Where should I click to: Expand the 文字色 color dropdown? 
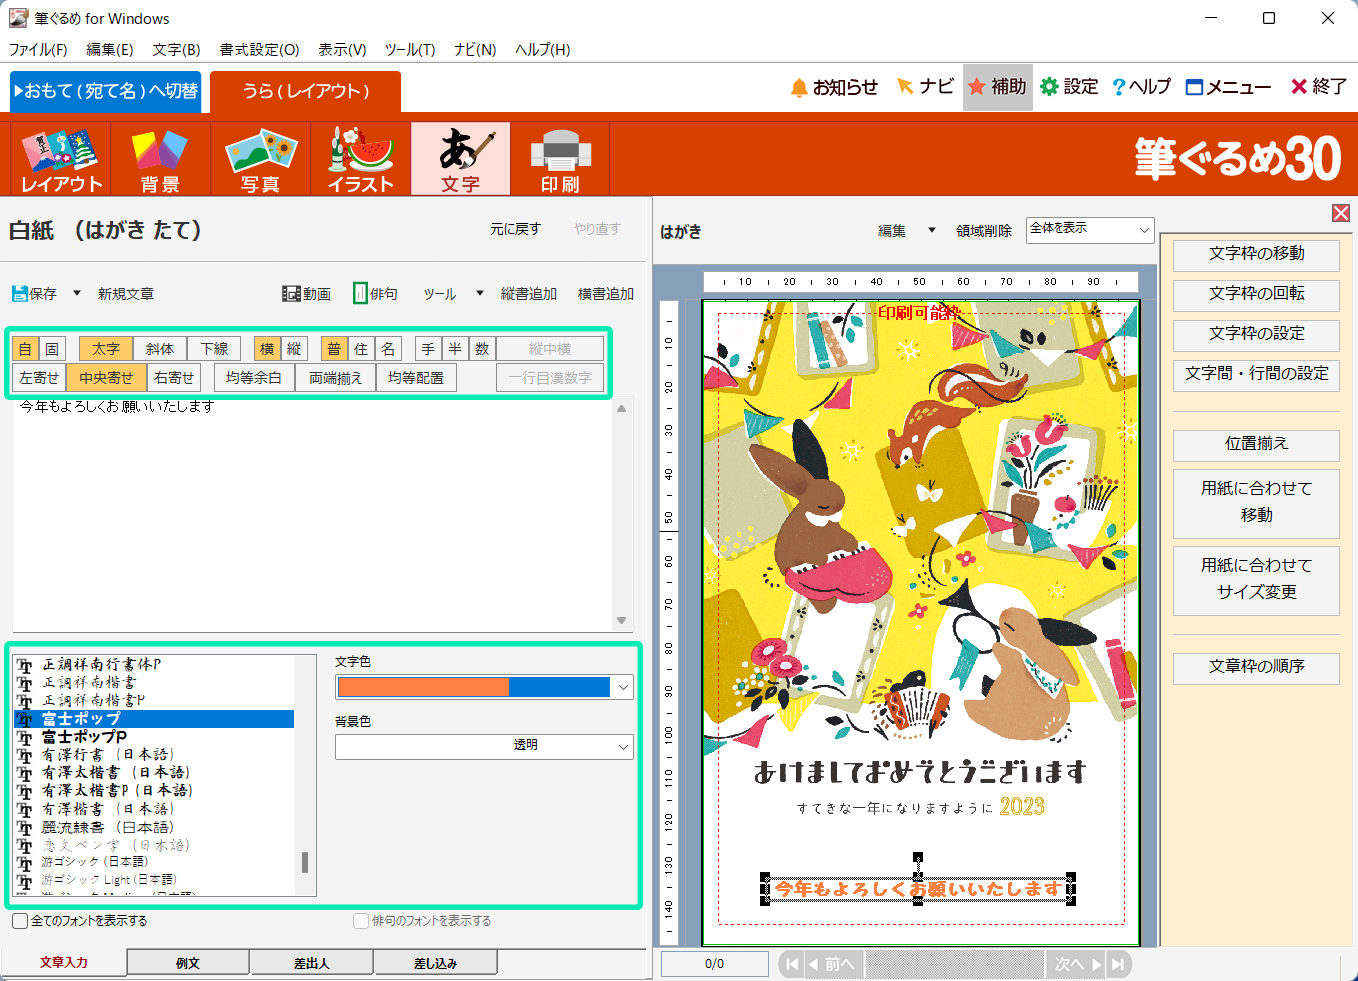pyautogui.click(x=623, y=687)
